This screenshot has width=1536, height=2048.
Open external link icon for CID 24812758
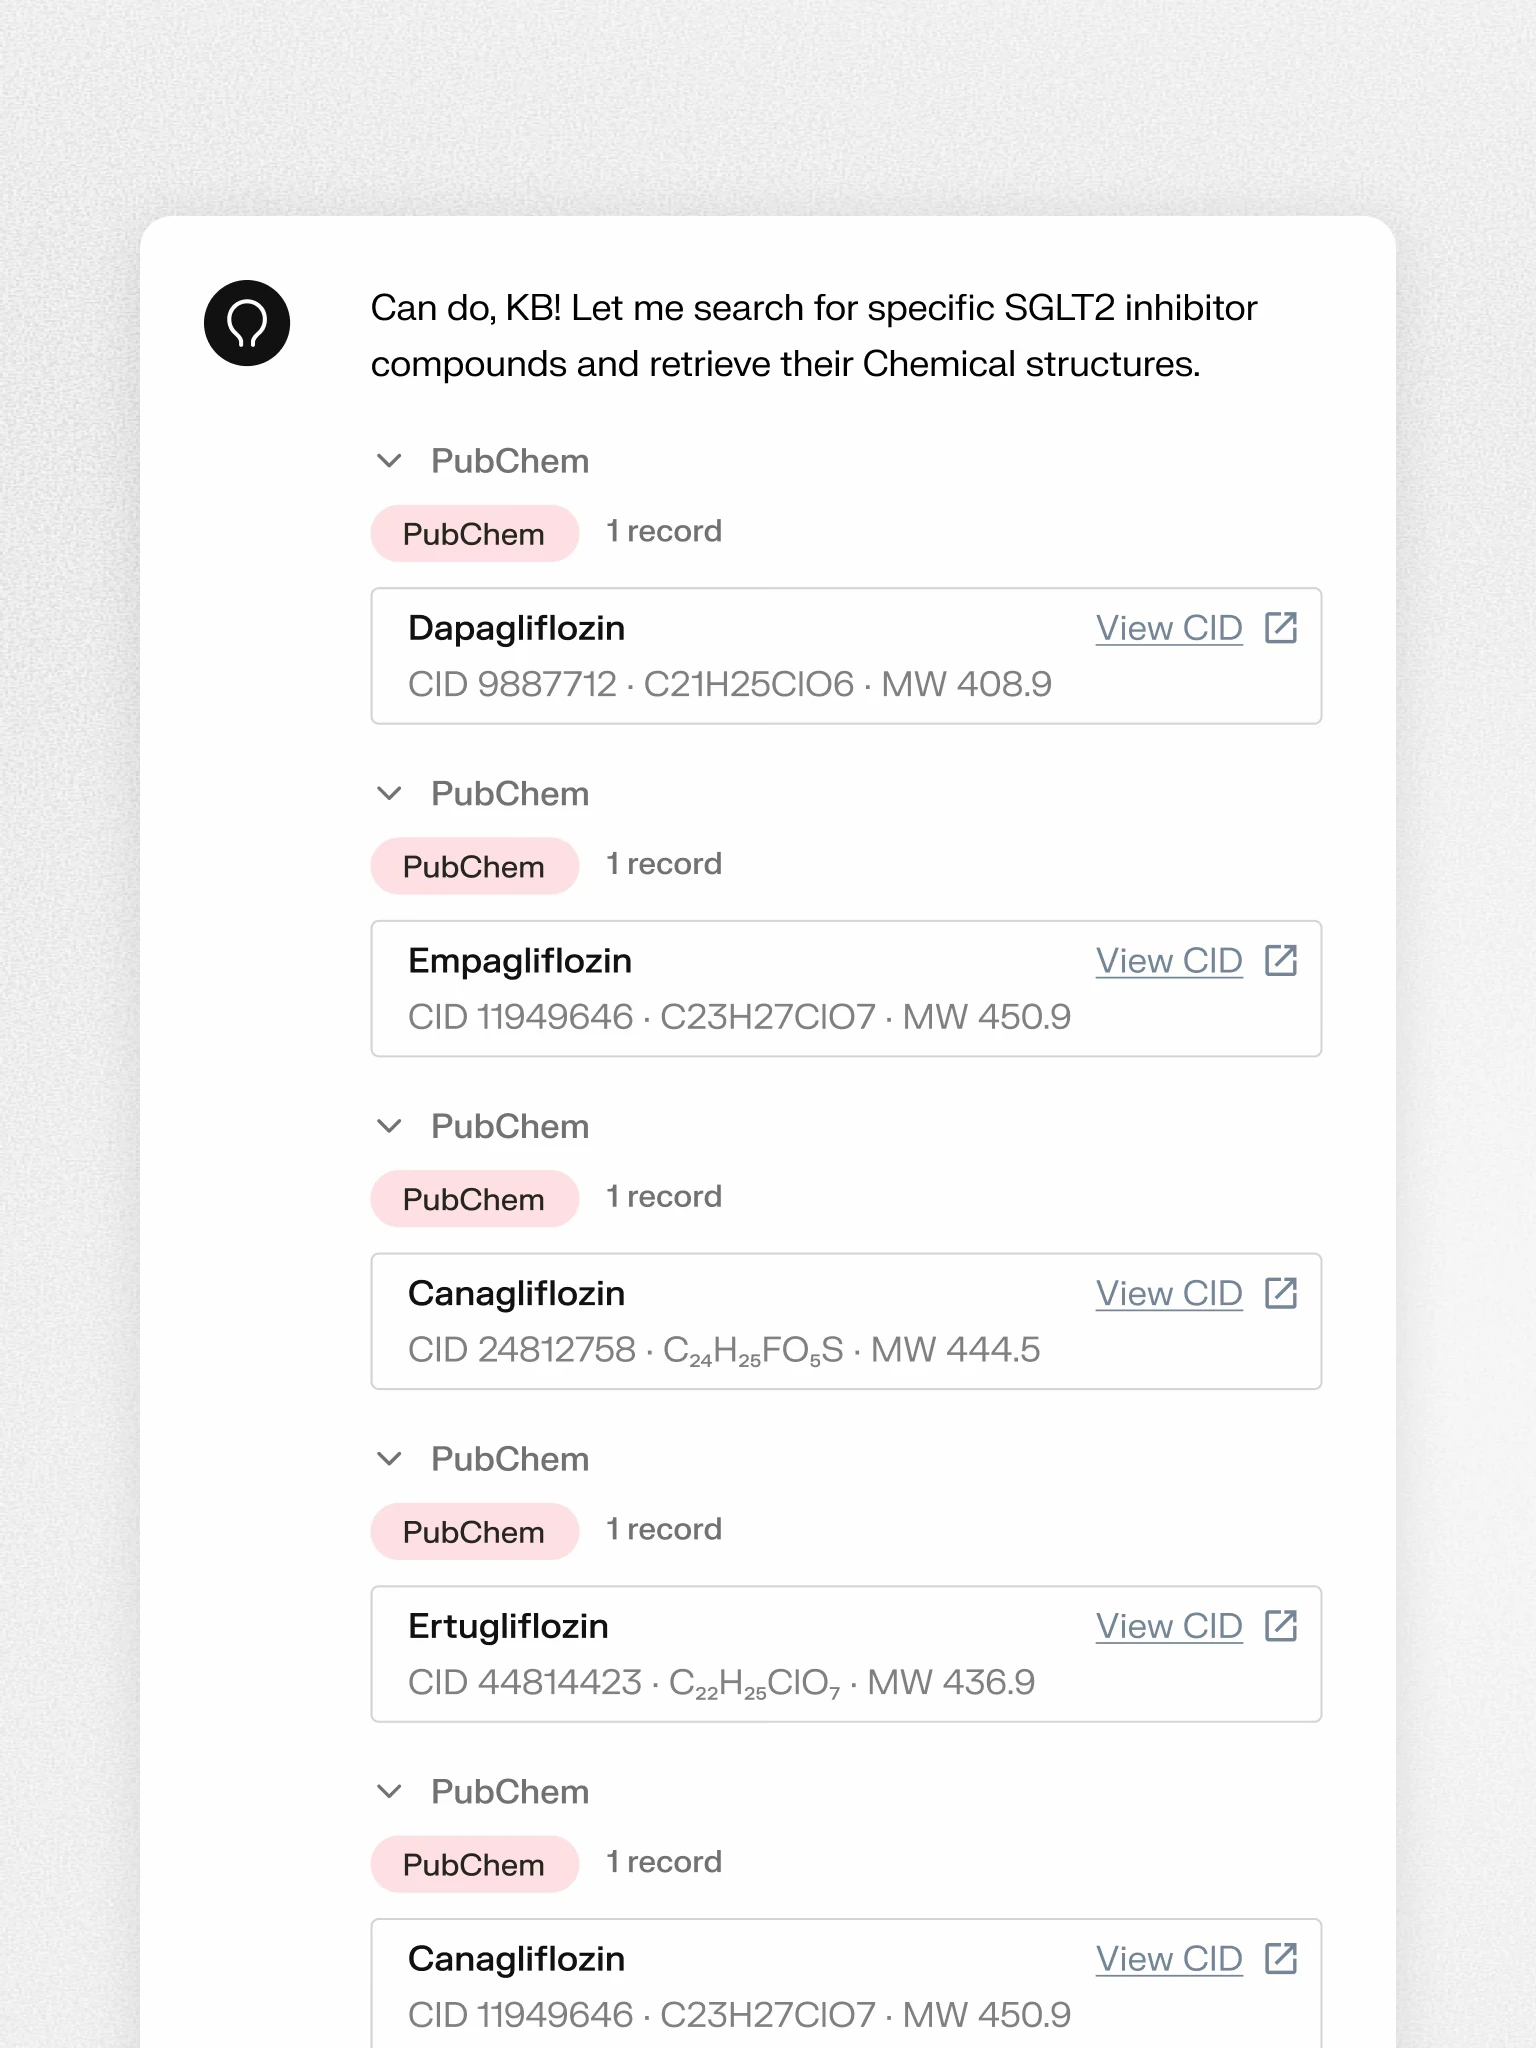pyautogui.click(x=1281, y=1293)
